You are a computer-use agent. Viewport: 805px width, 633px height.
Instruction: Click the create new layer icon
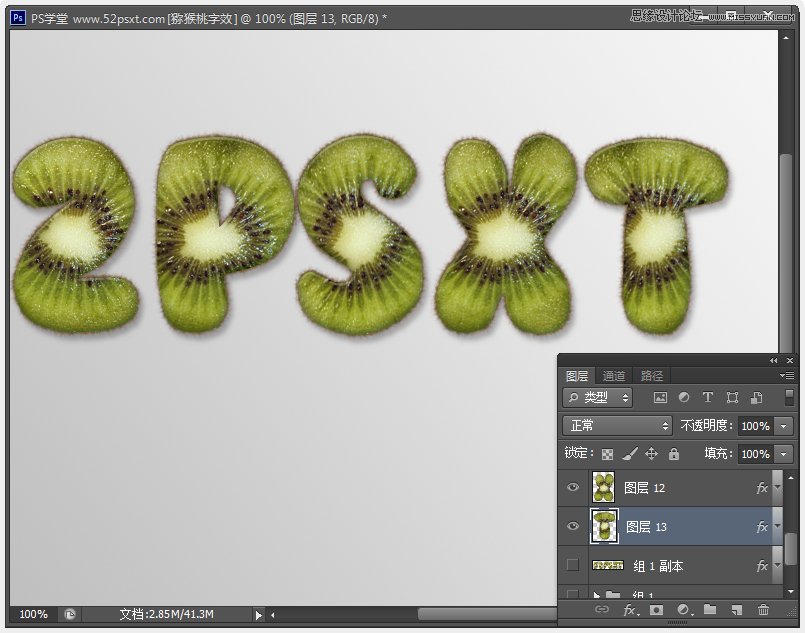click(x=737, y=609)
